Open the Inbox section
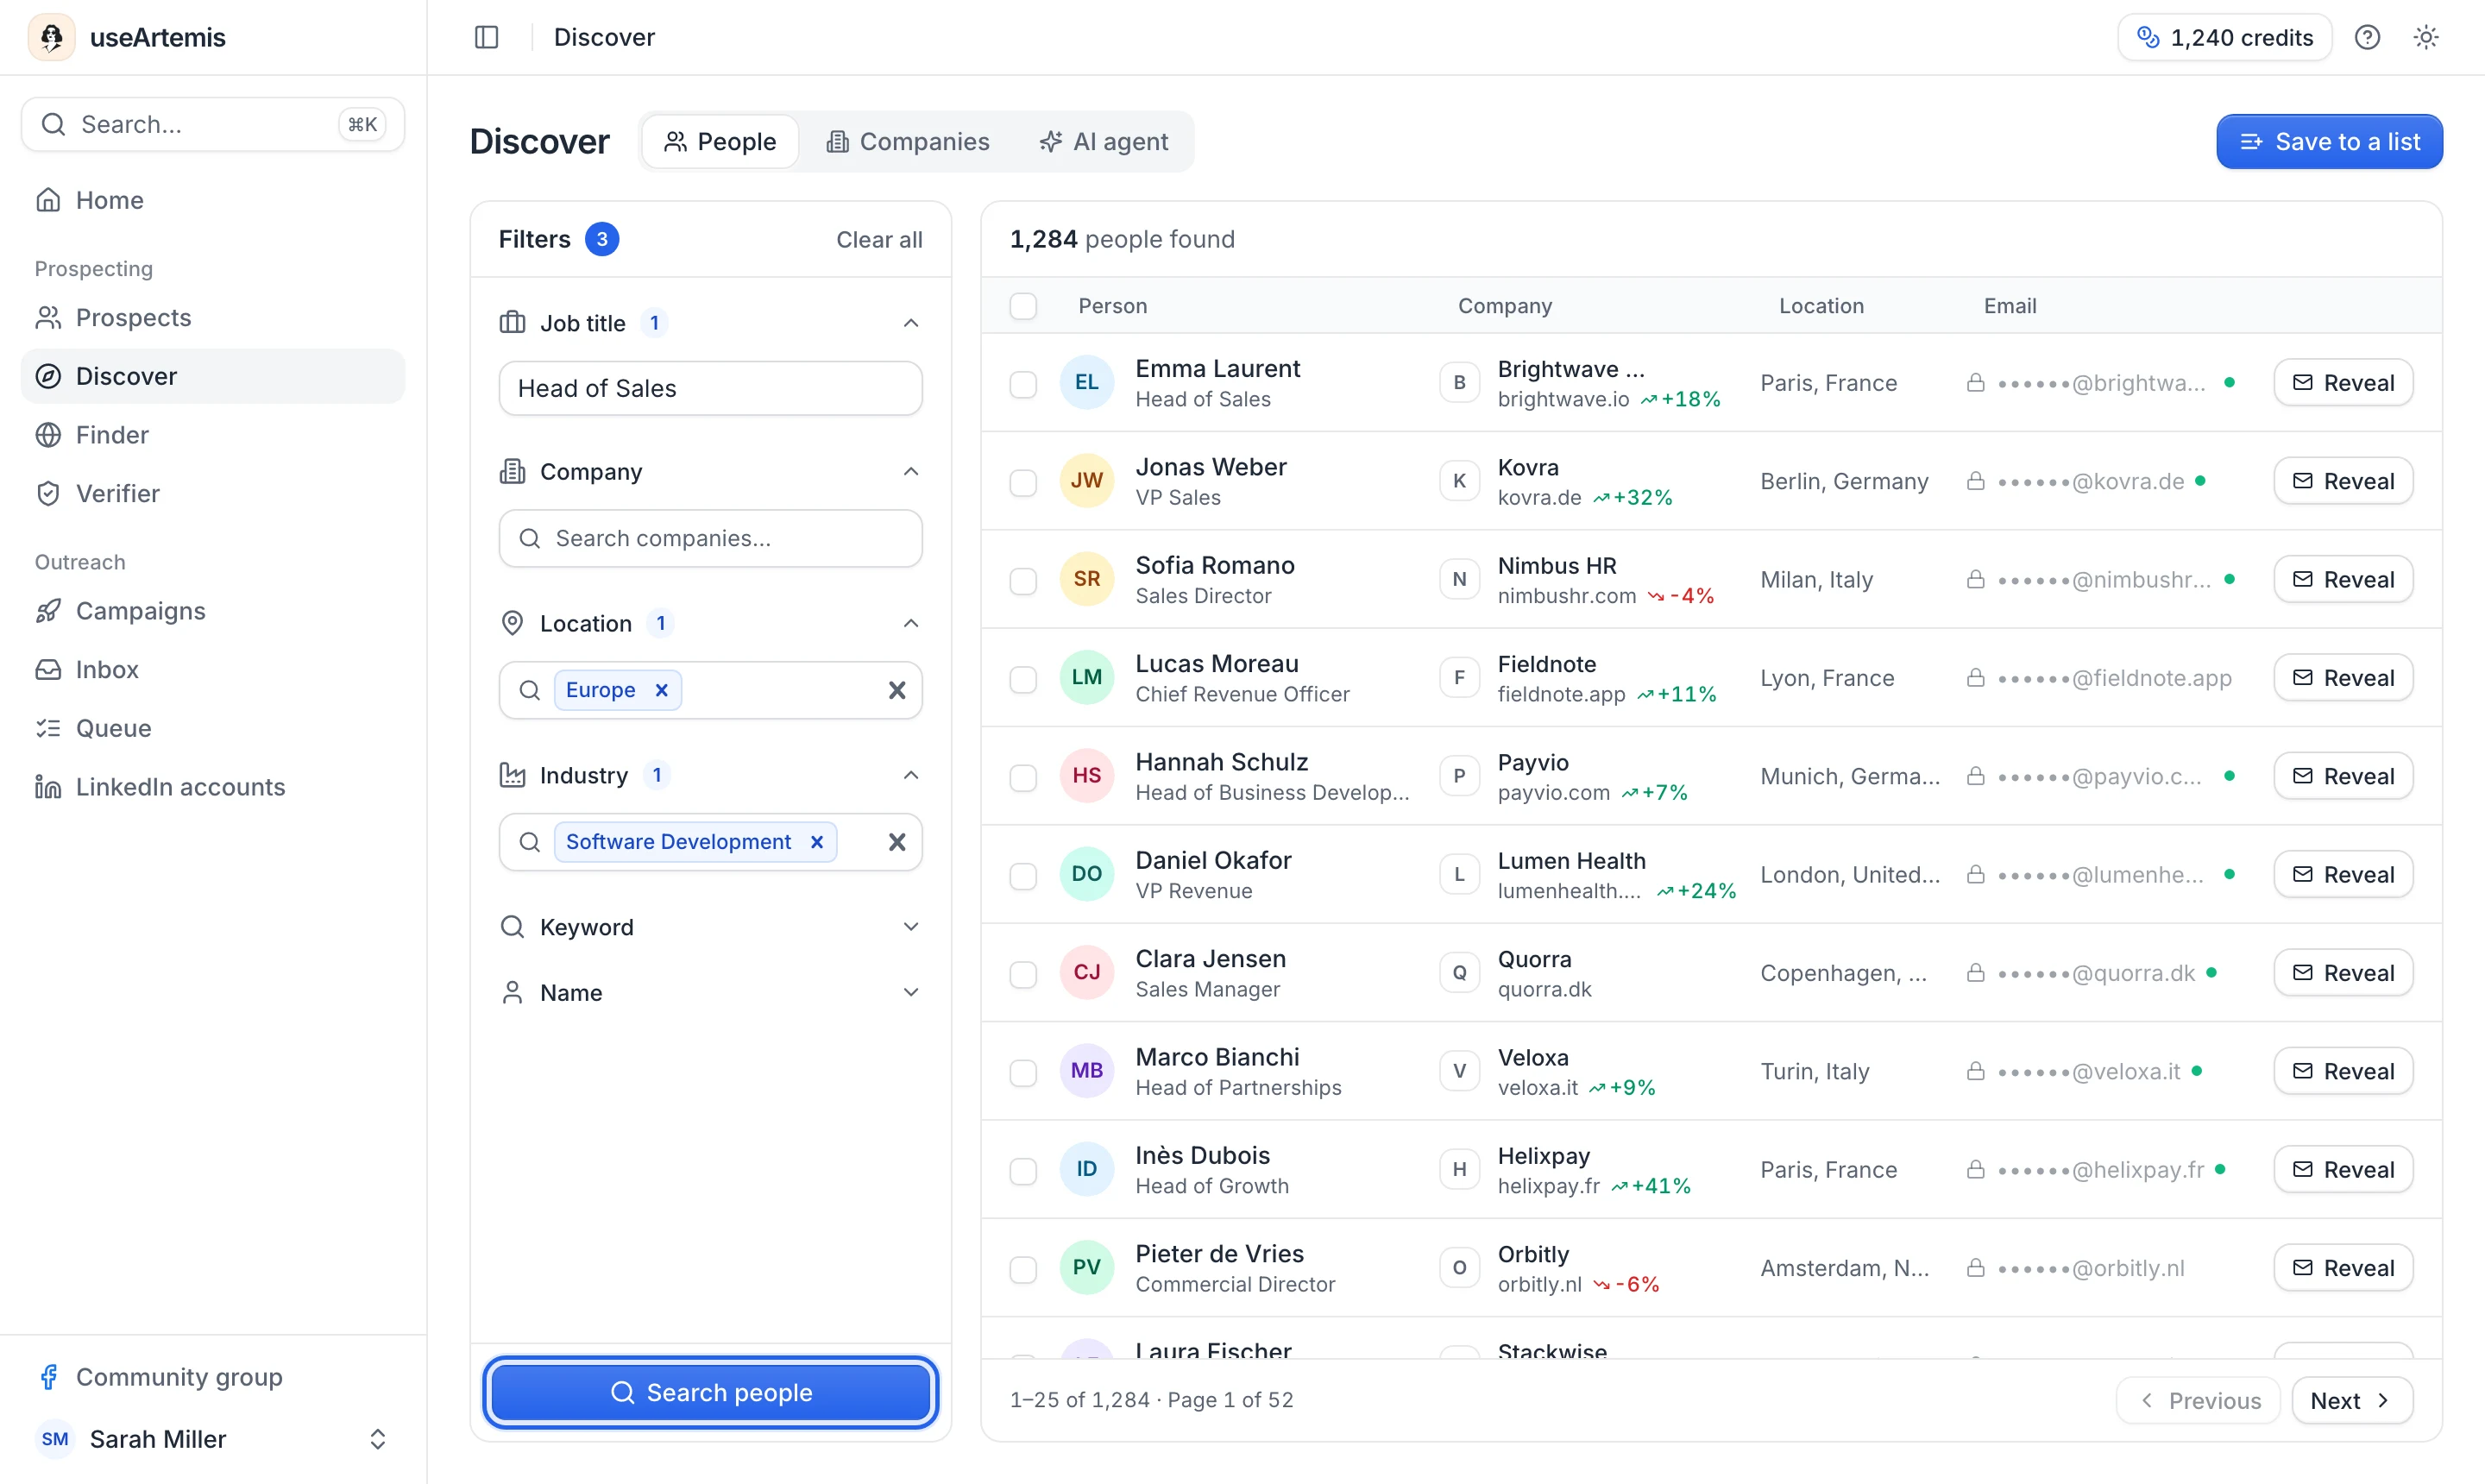 tap(213, 669)
